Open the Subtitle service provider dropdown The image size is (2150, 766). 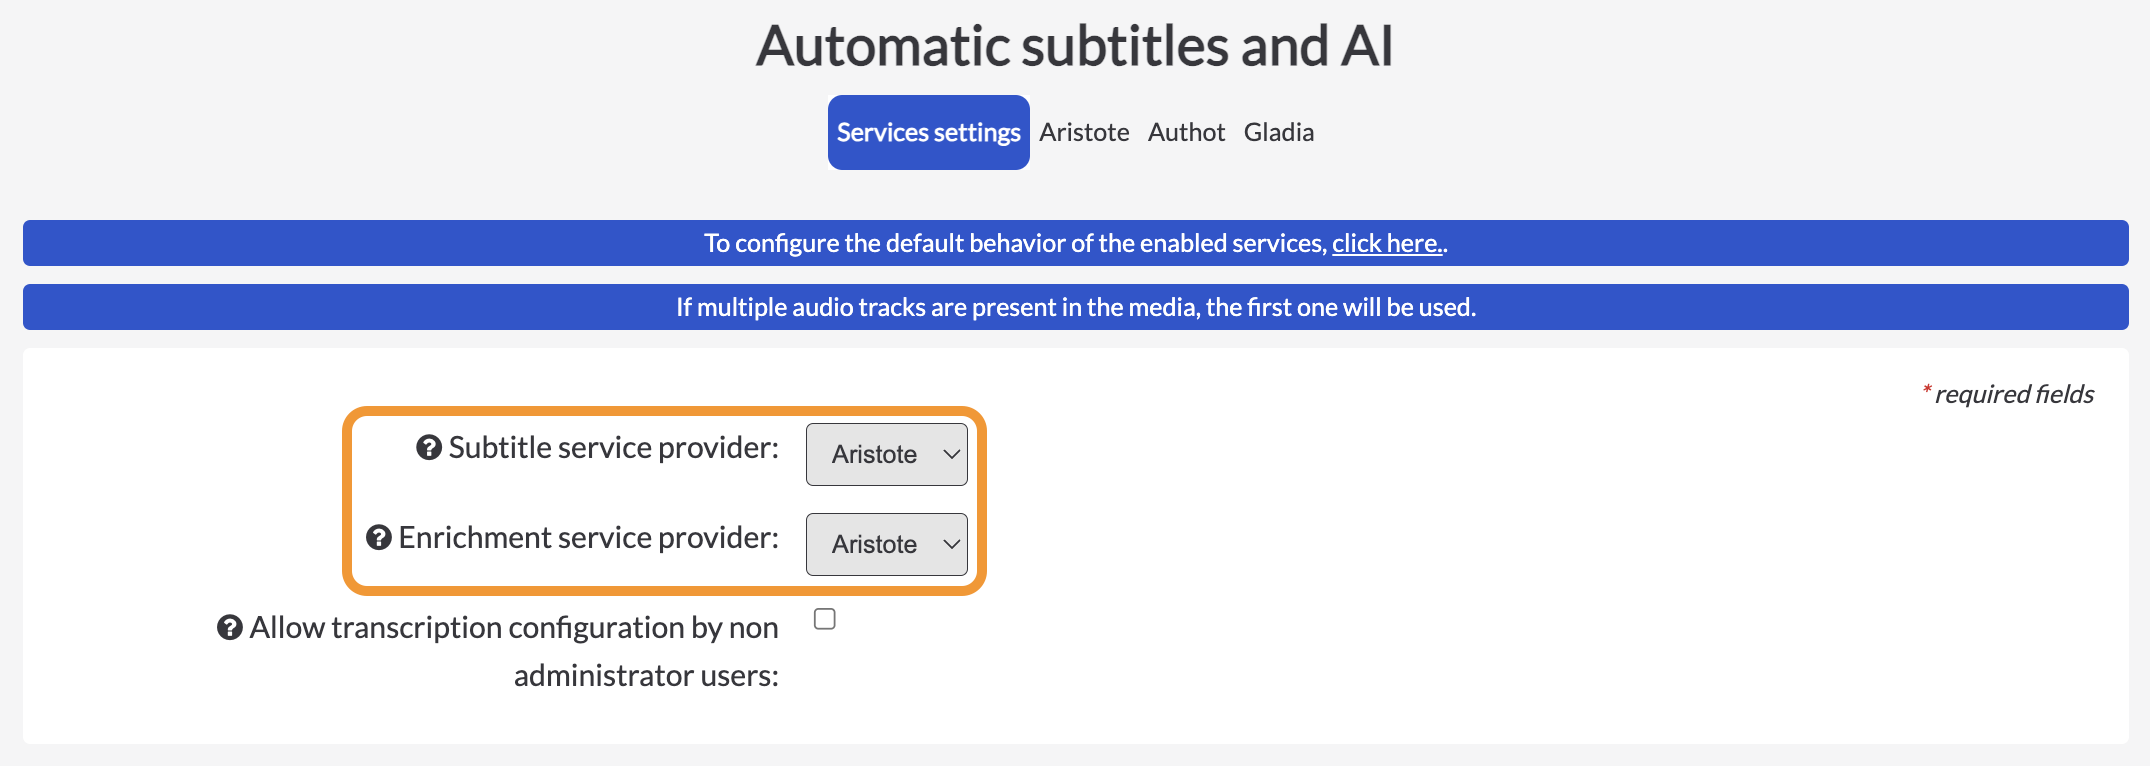pos(887,454)
